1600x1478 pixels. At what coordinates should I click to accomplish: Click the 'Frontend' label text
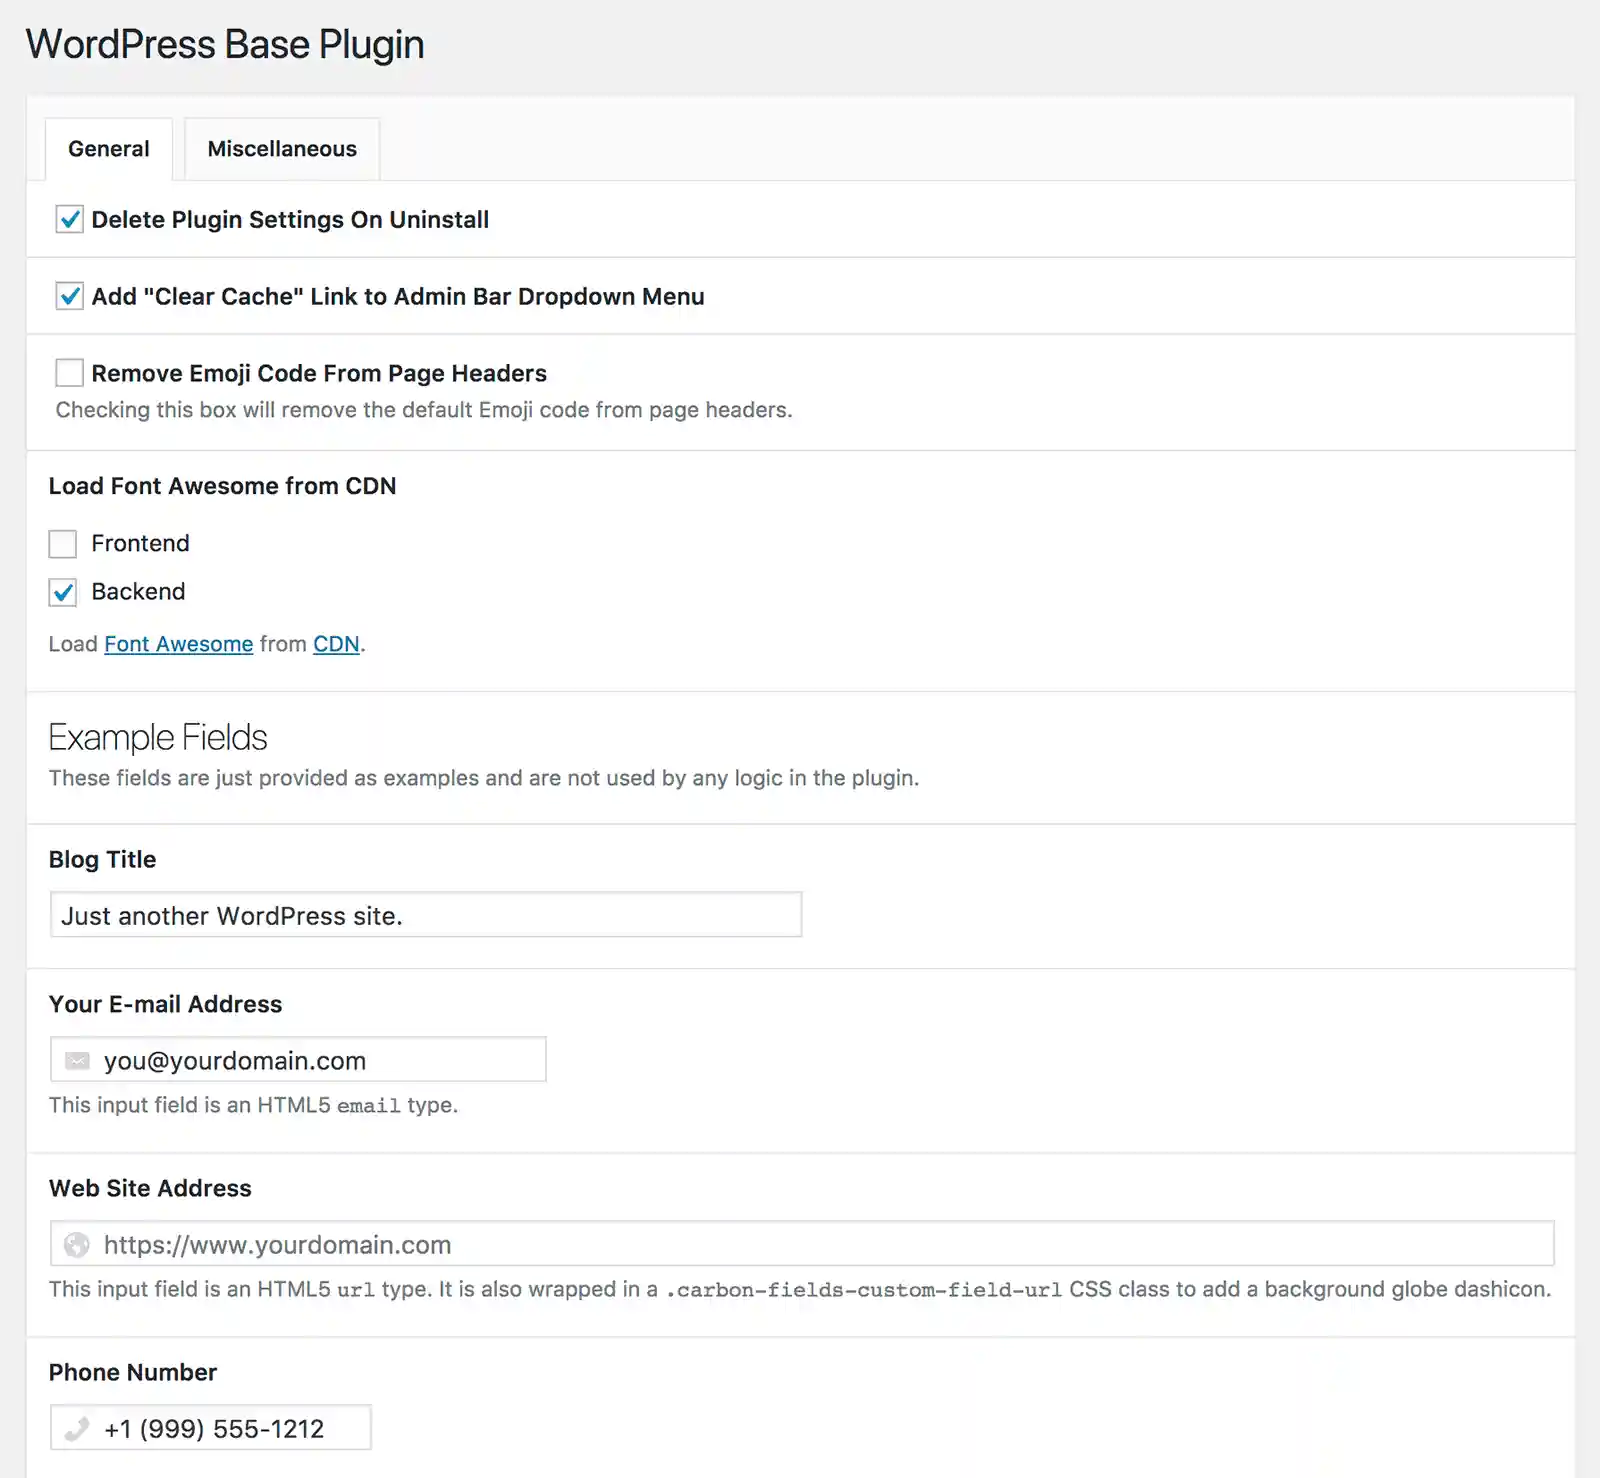click(x=140, y=543)
